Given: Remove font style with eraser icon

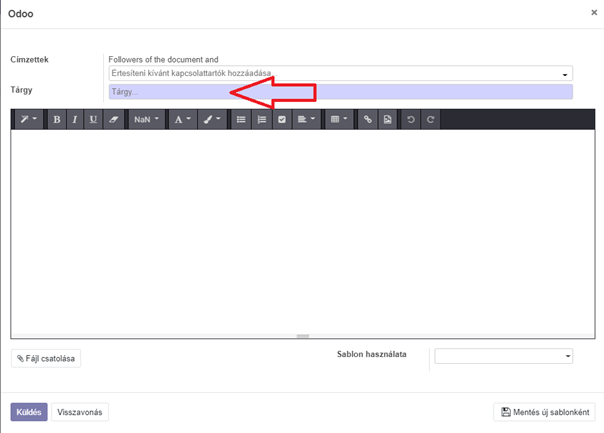Looking at the screenshot, I should point(113,119).
